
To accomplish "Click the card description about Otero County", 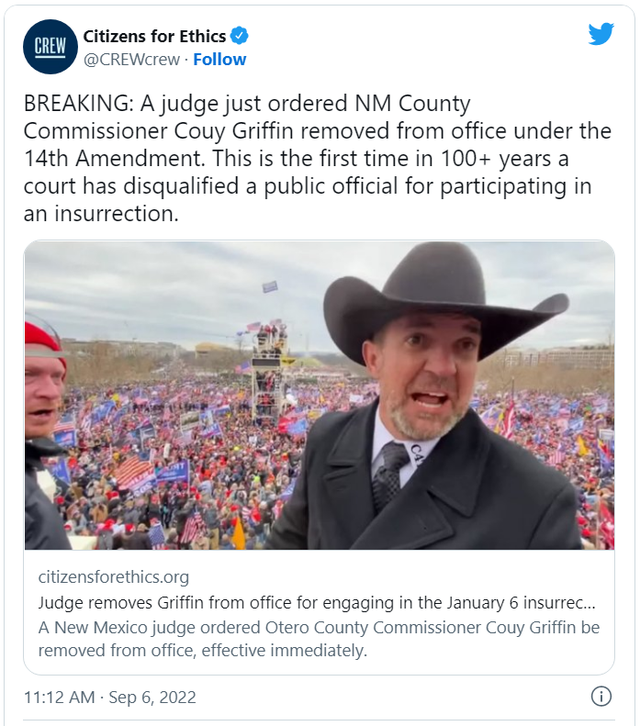I will click(318, 637).
